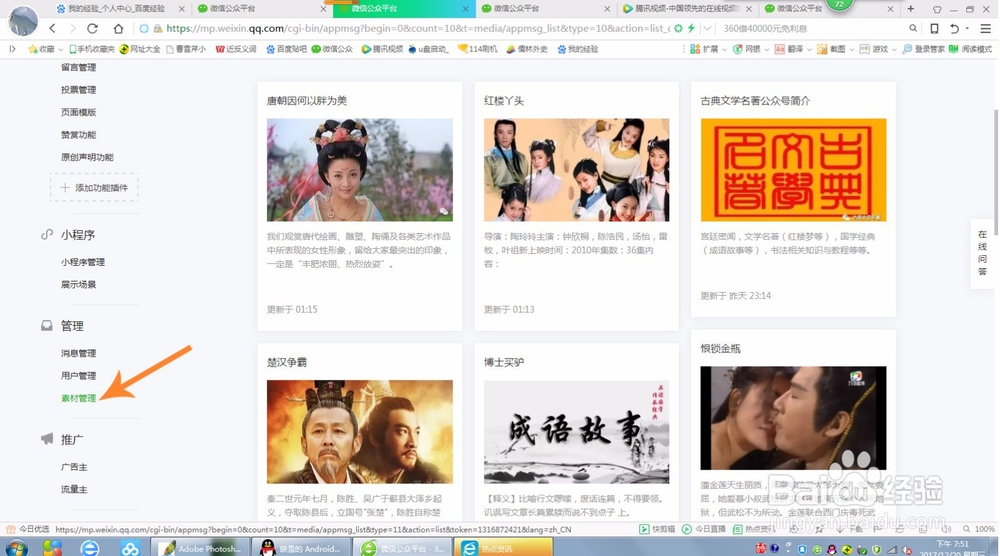The image size is (1000, 556).
Task: Open 赞赏功能 in the sidebar
Action: [x=78, y=135]
